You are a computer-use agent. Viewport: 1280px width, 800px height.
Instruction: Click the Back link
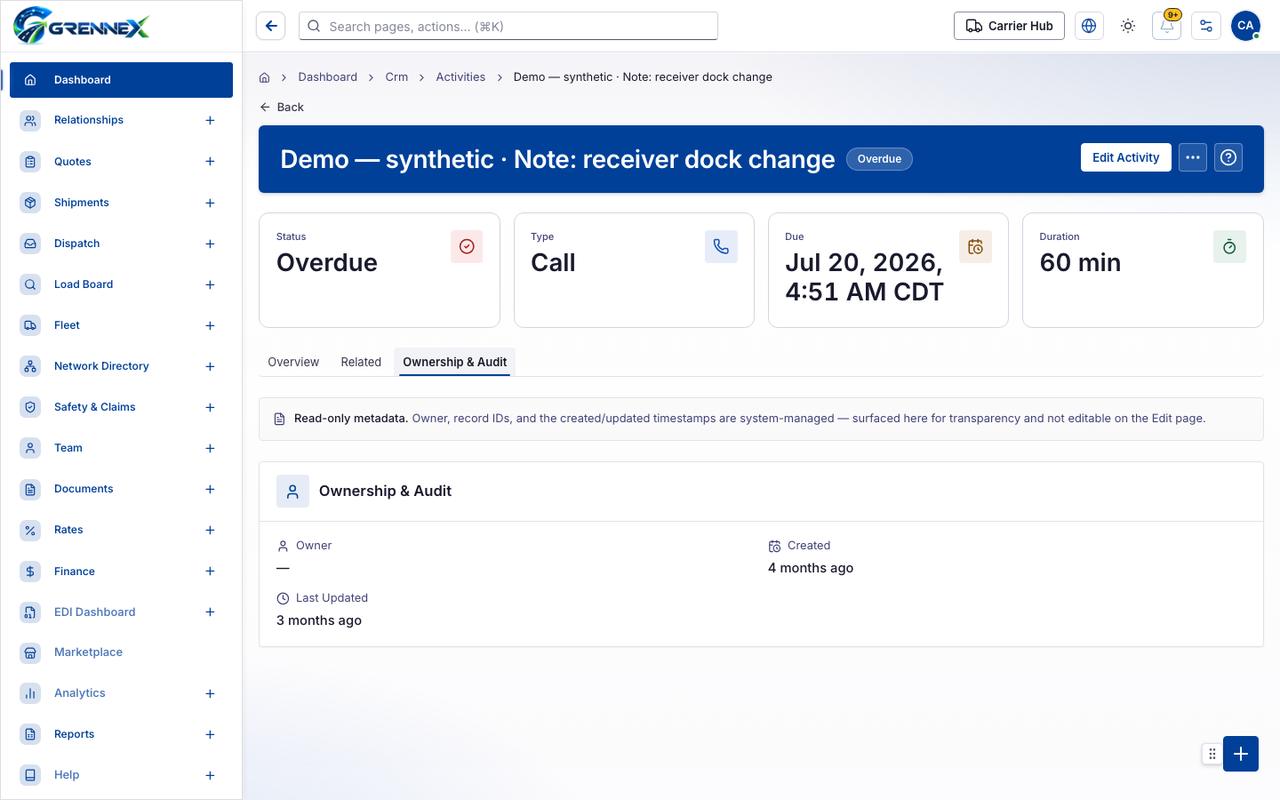pyautogui.click(x=282, y=107)
